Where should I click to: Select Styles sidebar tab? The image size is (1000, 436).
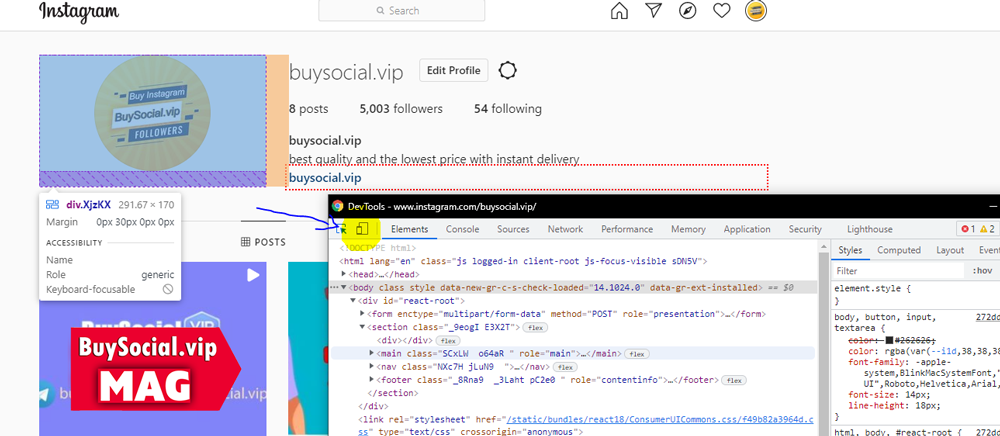point(849,251)
